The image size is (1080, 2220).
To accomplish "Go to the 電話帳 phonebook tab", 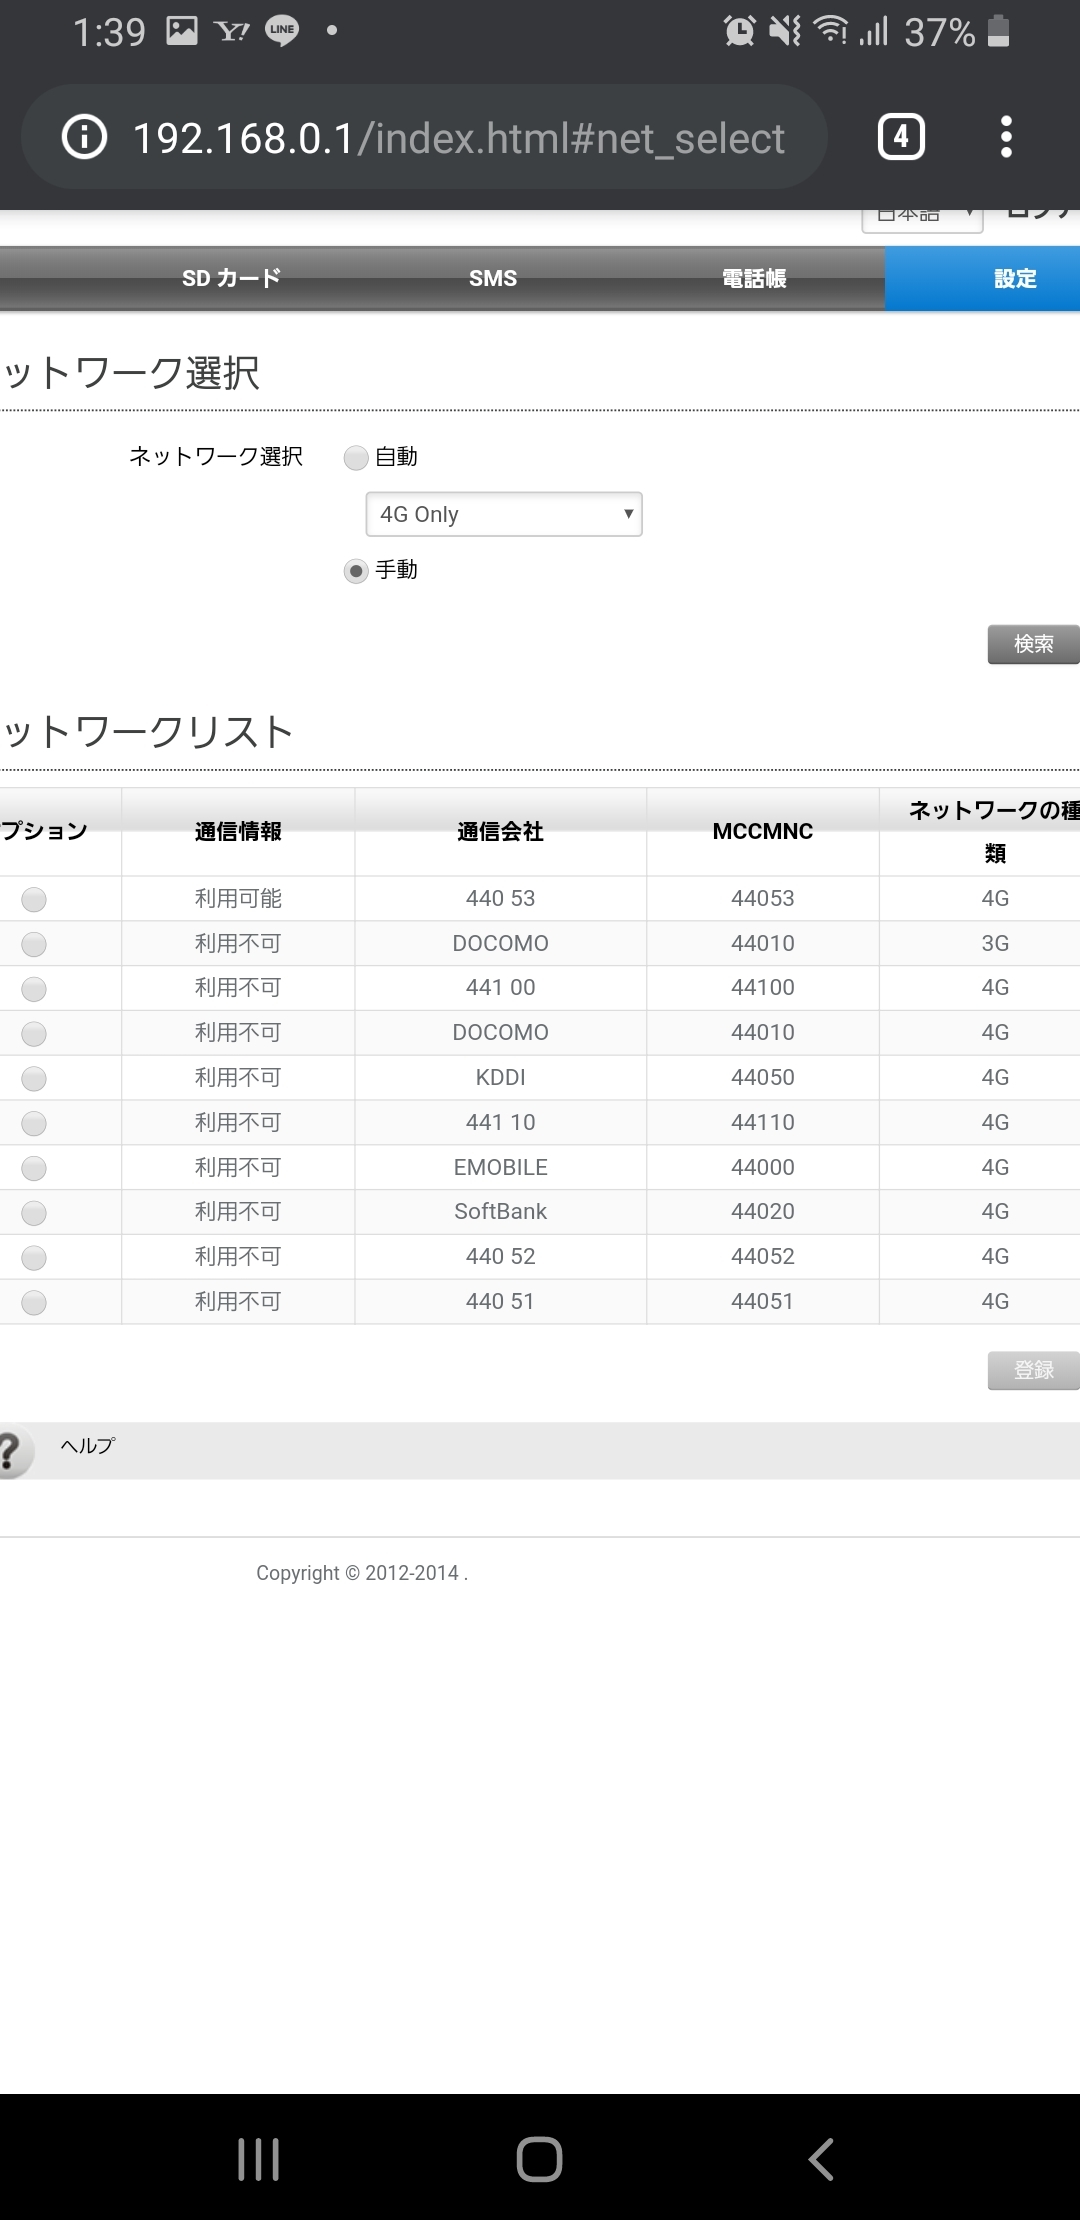I will point(754,279).
